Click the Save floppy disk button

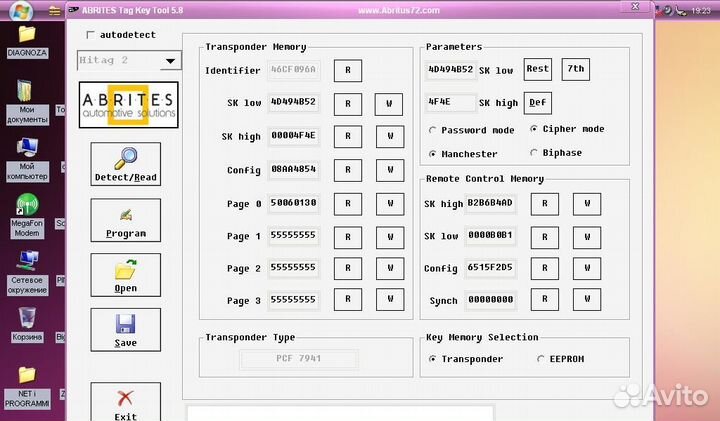(x=125, y=329)
